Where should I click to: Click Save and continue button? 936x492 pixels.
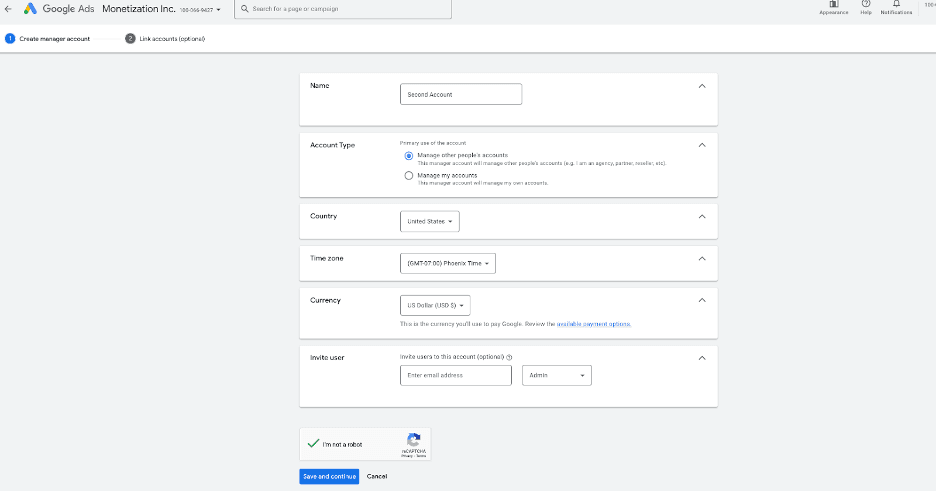click(329, 476)
